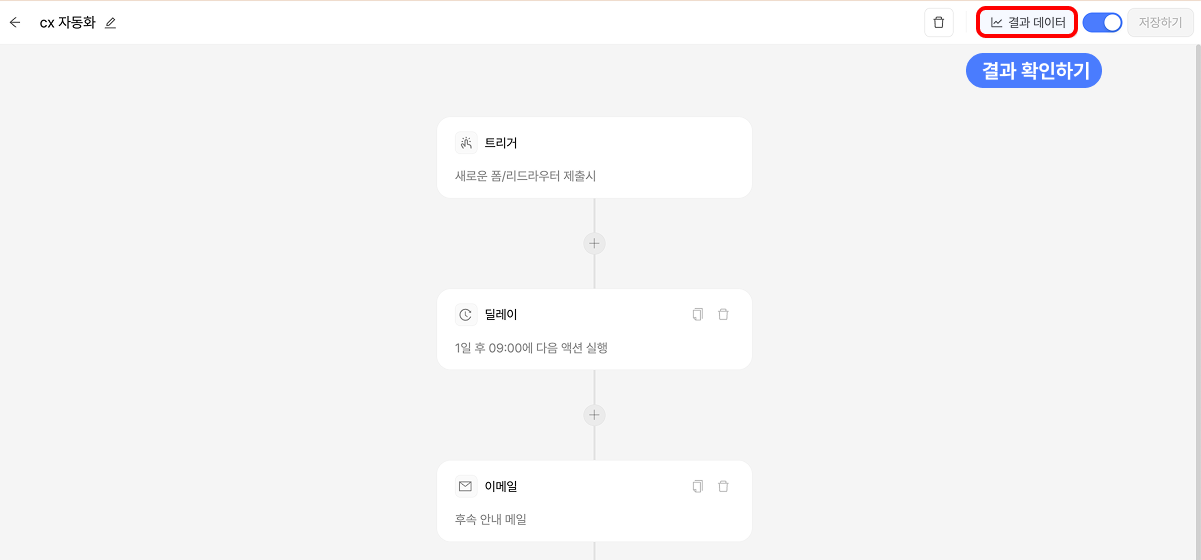Edit the cx 자동화 title pencil icon

pyautogui.click(x=111, y=23)
